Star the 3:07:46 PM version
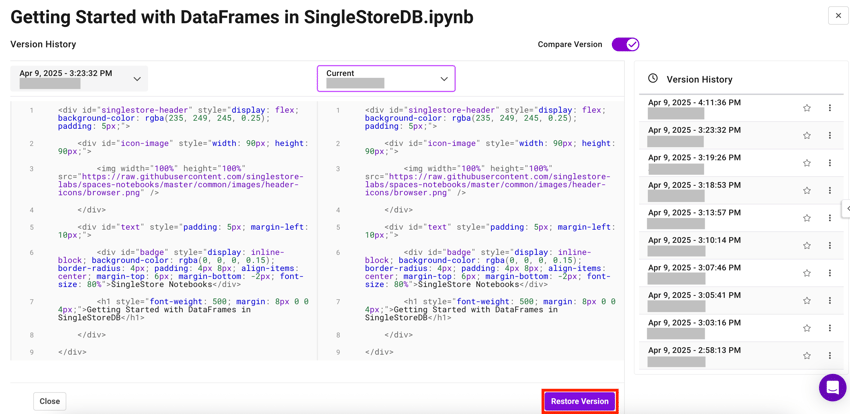850x414 pixels. (807, 273)
